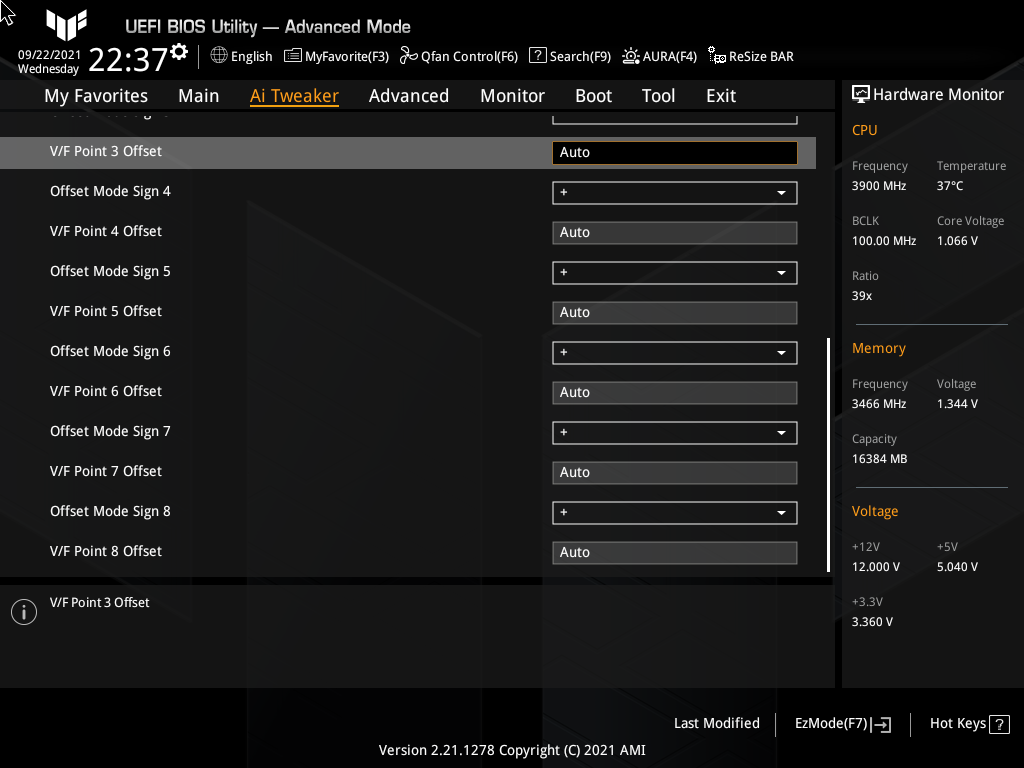1024x768 pixels.
Task: Click the settings list scrollbar thumb
Action: point(828,455)
